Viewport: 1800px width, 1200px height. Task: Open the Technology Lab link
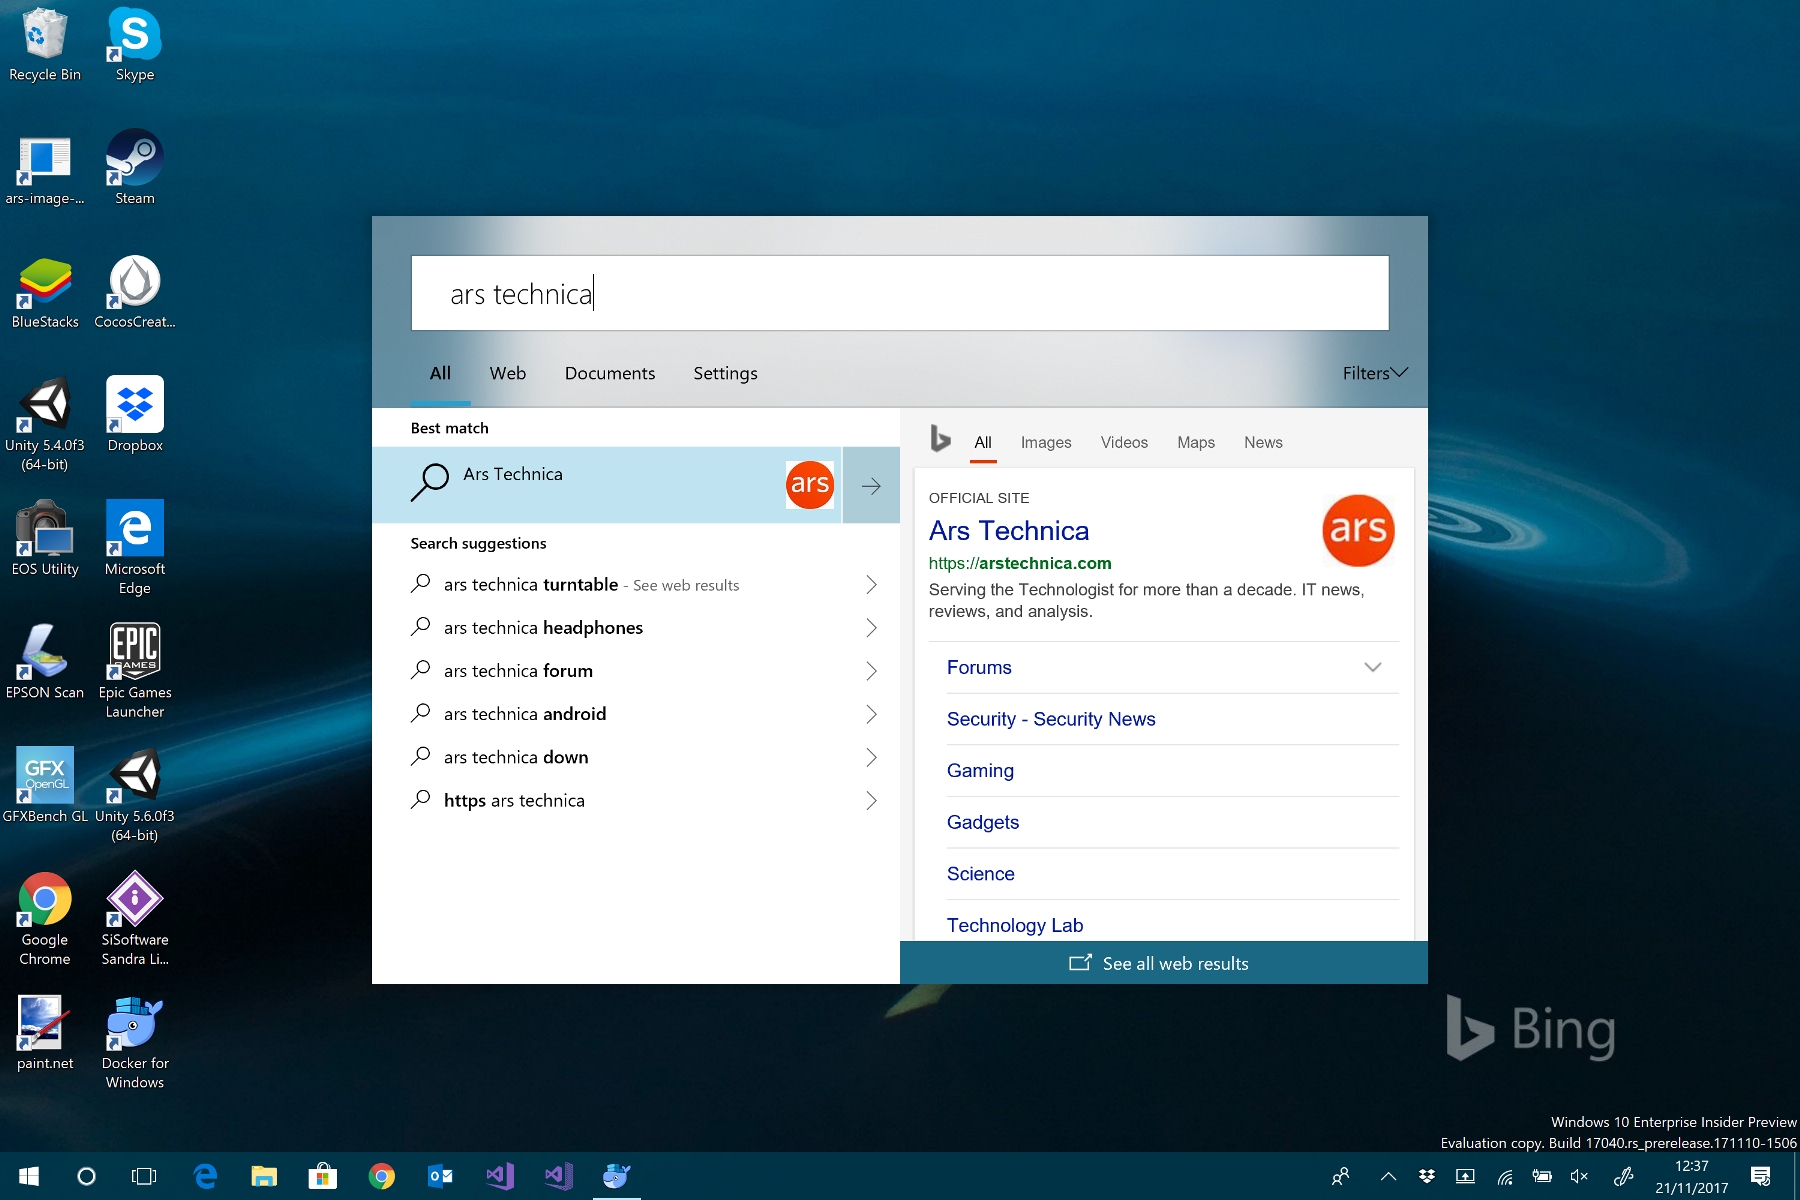[x=1015, y=925]
